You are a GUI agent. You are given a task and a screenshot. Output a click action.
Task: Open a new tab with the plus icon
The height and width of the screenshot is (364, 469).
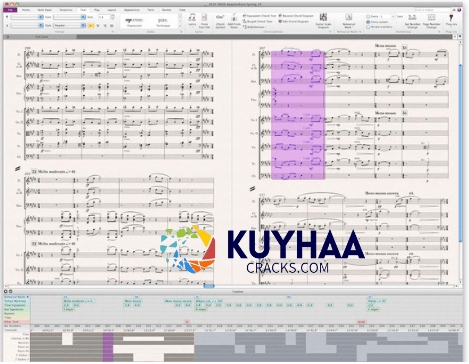[455, 36]
